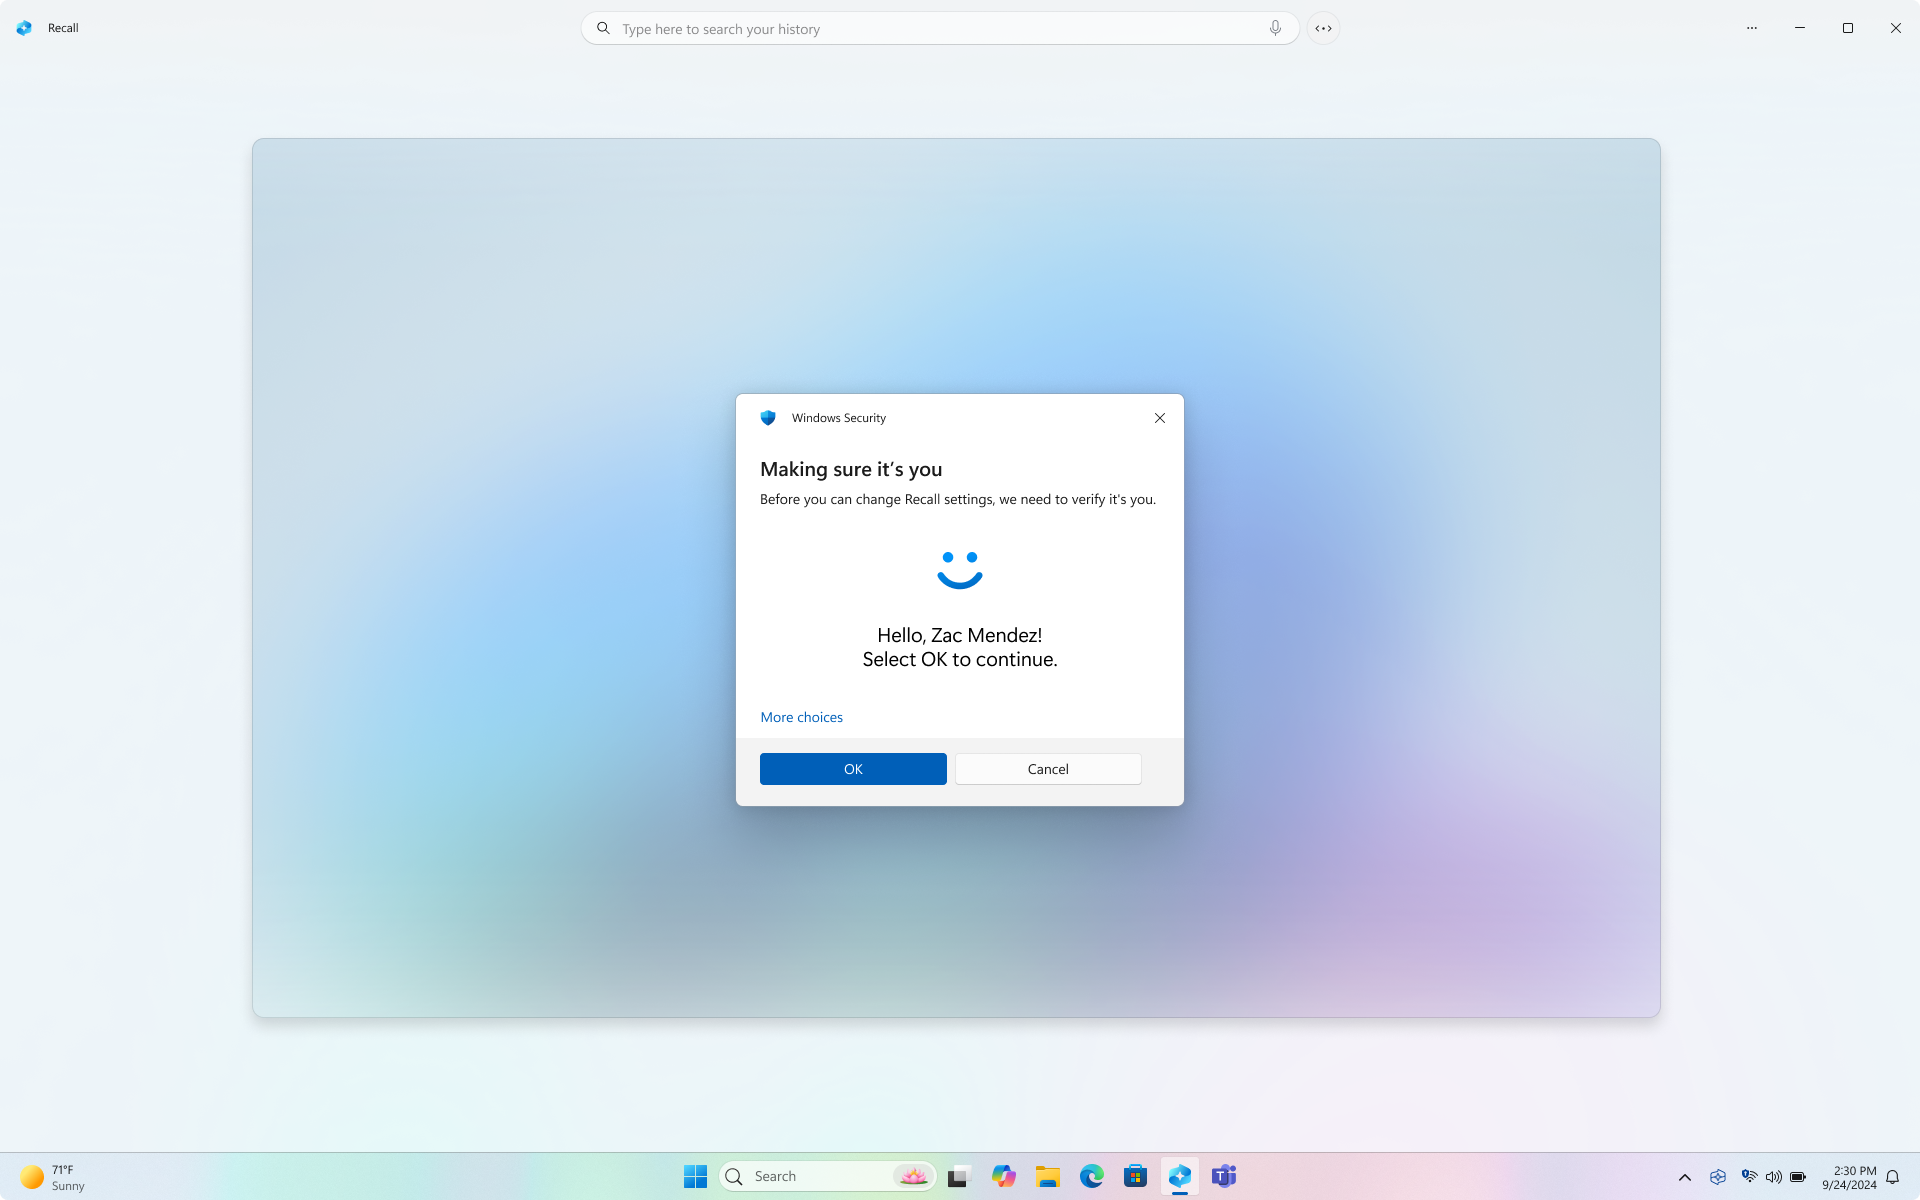Click the More choices link

[800, 716]
